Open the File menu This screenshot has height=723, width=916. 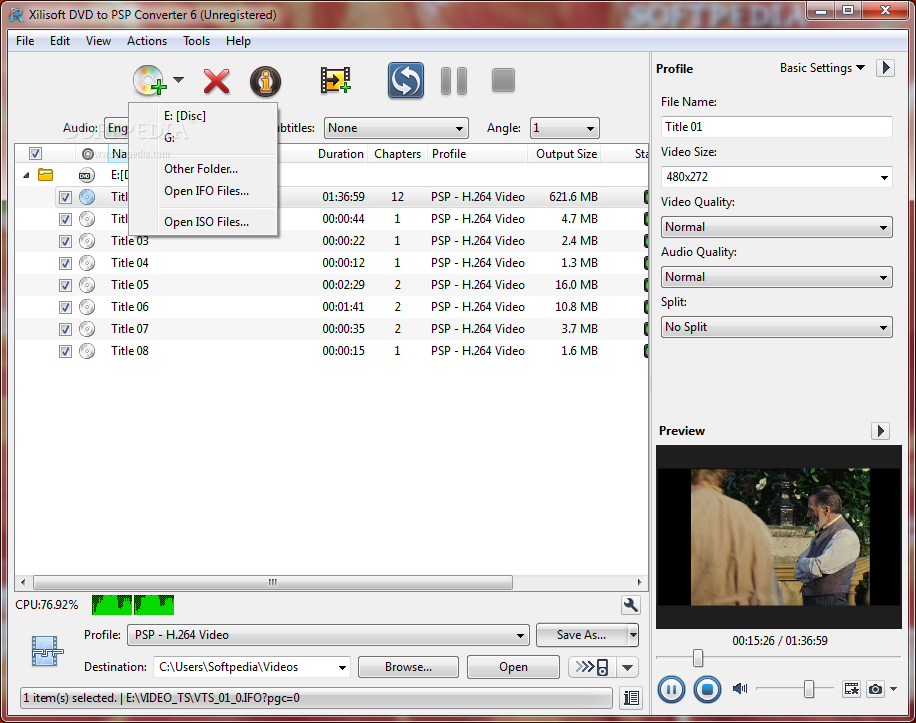(x=25, y=41)
